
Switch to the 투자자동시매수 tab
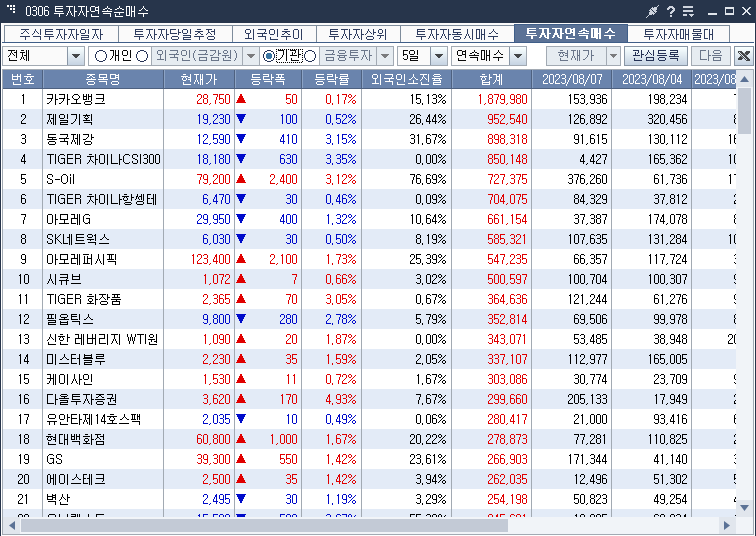pos(457,34)
